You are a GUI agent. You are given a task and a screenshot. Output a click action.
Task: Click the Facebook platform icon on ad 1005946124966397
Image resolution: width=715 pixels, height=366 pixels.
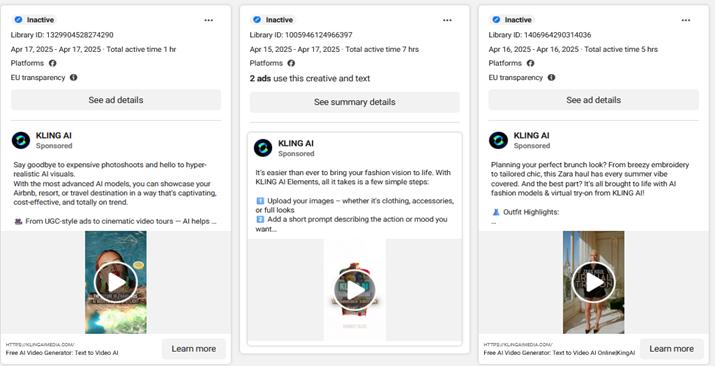click(291, 63)
